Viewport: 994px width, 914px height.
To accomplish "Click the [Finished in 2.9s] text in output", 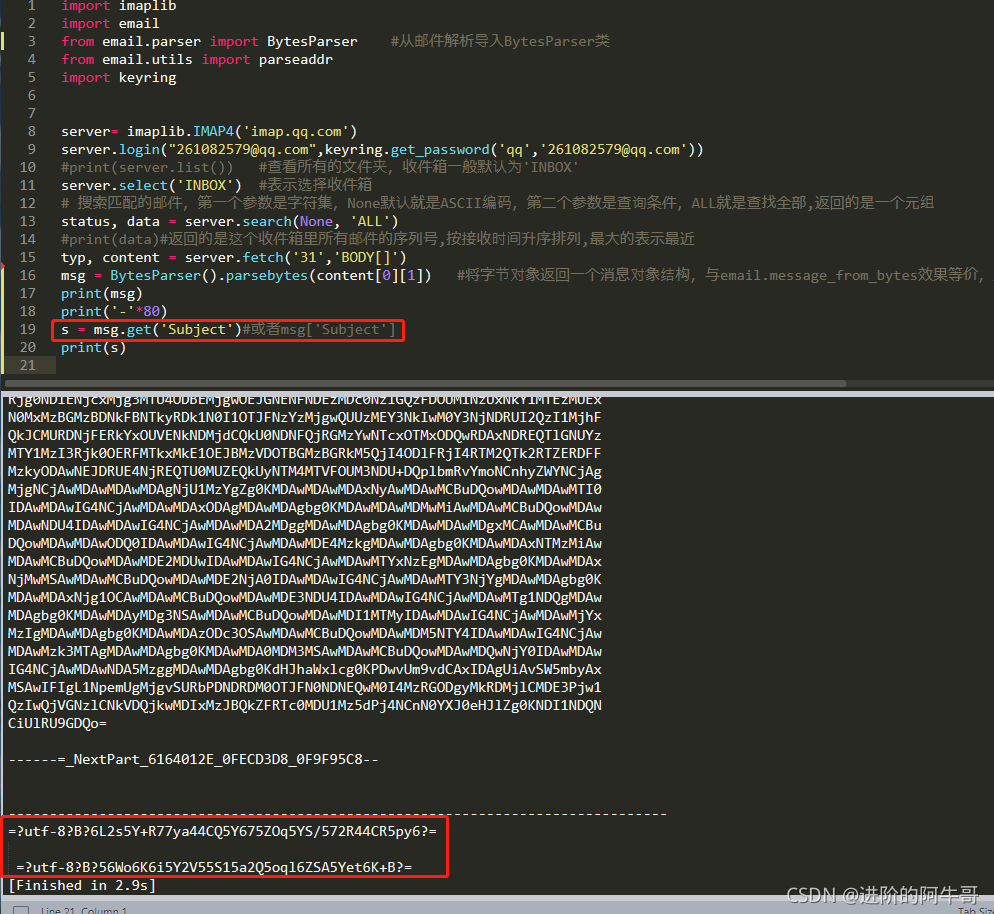I will [x=80, y=885].
